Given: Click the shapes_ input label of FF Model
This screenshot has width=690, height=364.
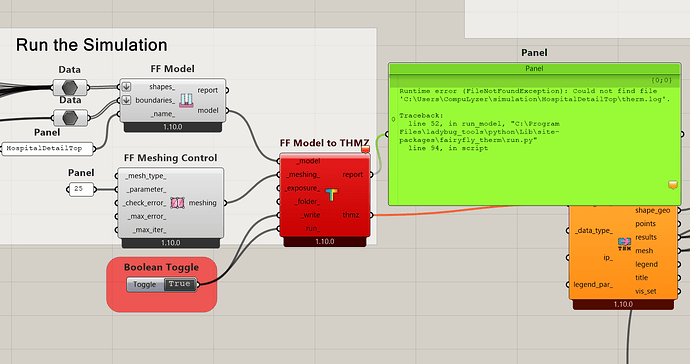Looking at the screenshot, I should point(162,87).
